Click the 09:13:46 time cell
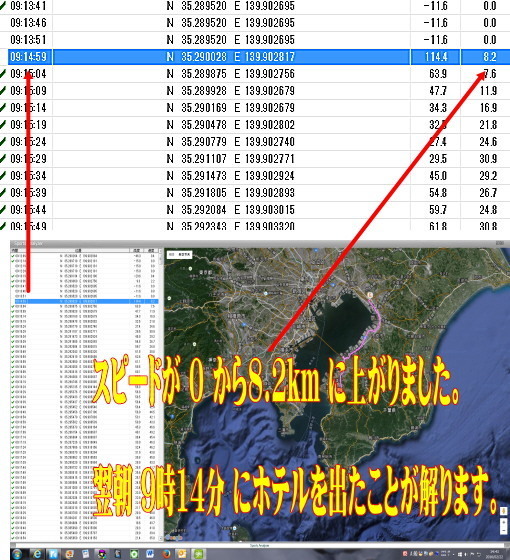The height and width of the screenshot is (560, 510). 28,22
